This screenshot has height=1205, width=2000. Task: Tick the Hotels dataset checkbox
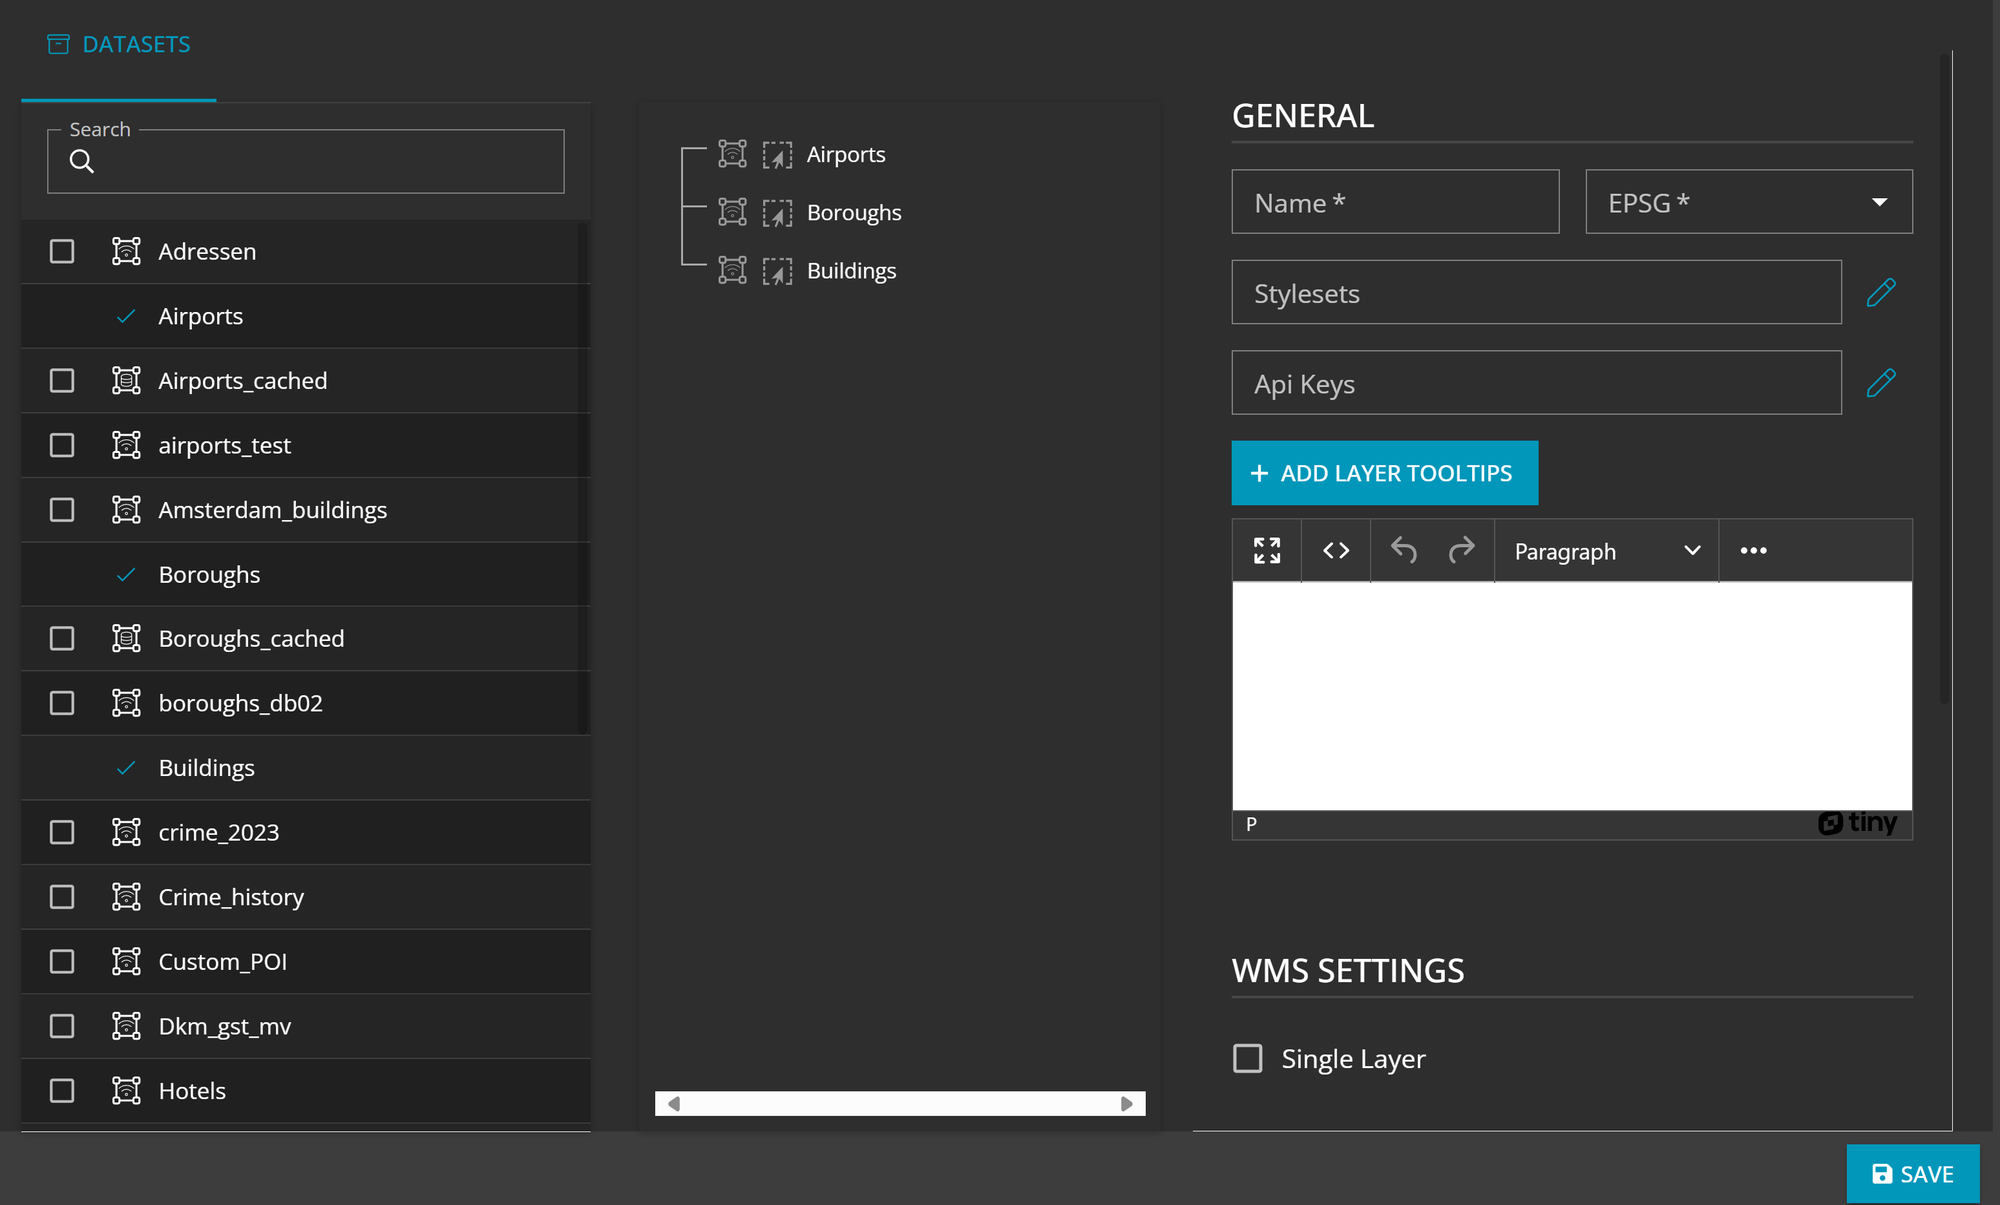62,1090
